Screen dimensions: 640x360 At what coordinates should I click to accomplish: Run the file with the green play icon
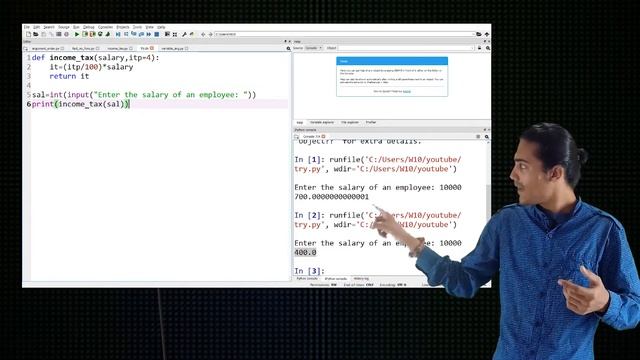77,34
